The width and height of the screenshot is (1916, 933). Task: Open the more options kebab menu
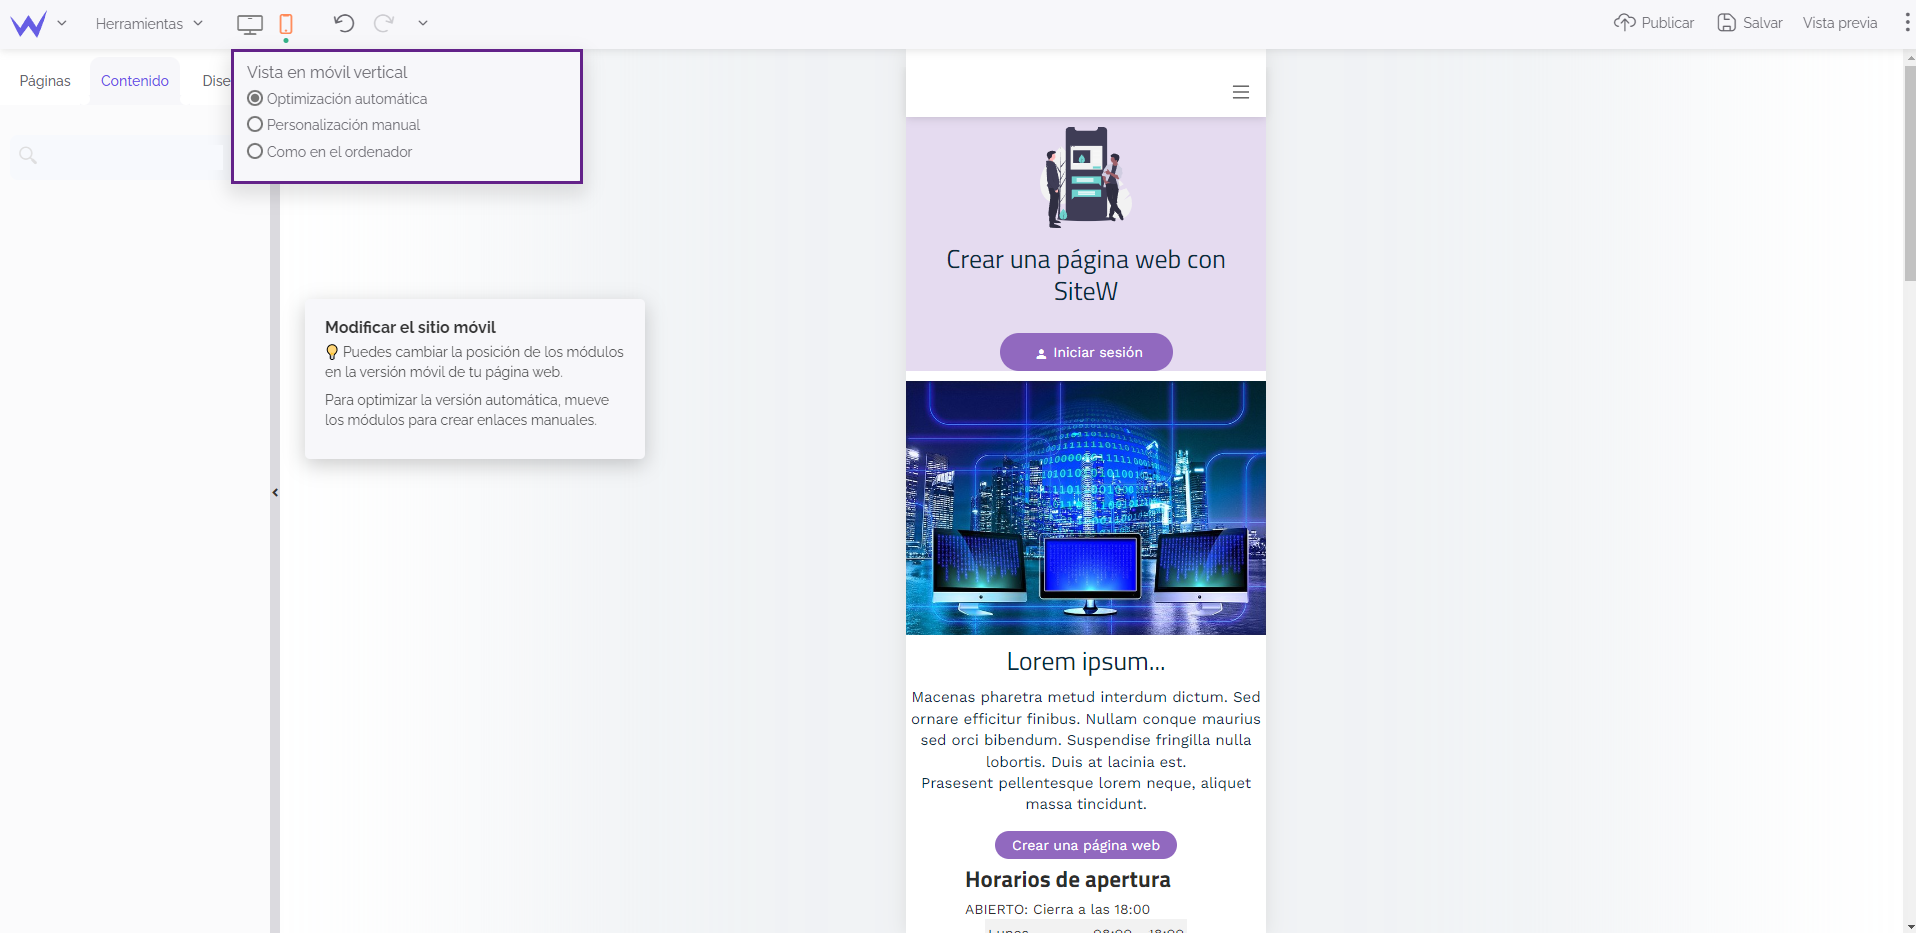(1906, 23)
